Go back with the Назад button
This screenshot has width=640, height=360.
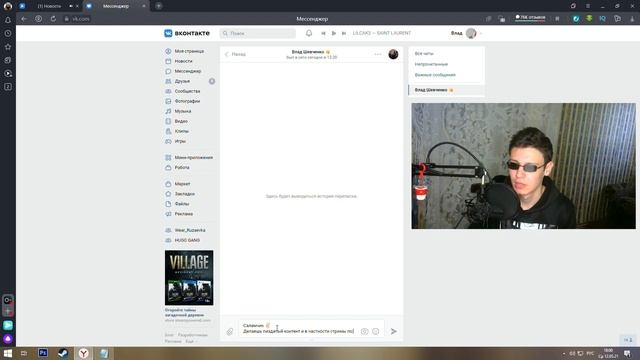(x=236, y=54)
